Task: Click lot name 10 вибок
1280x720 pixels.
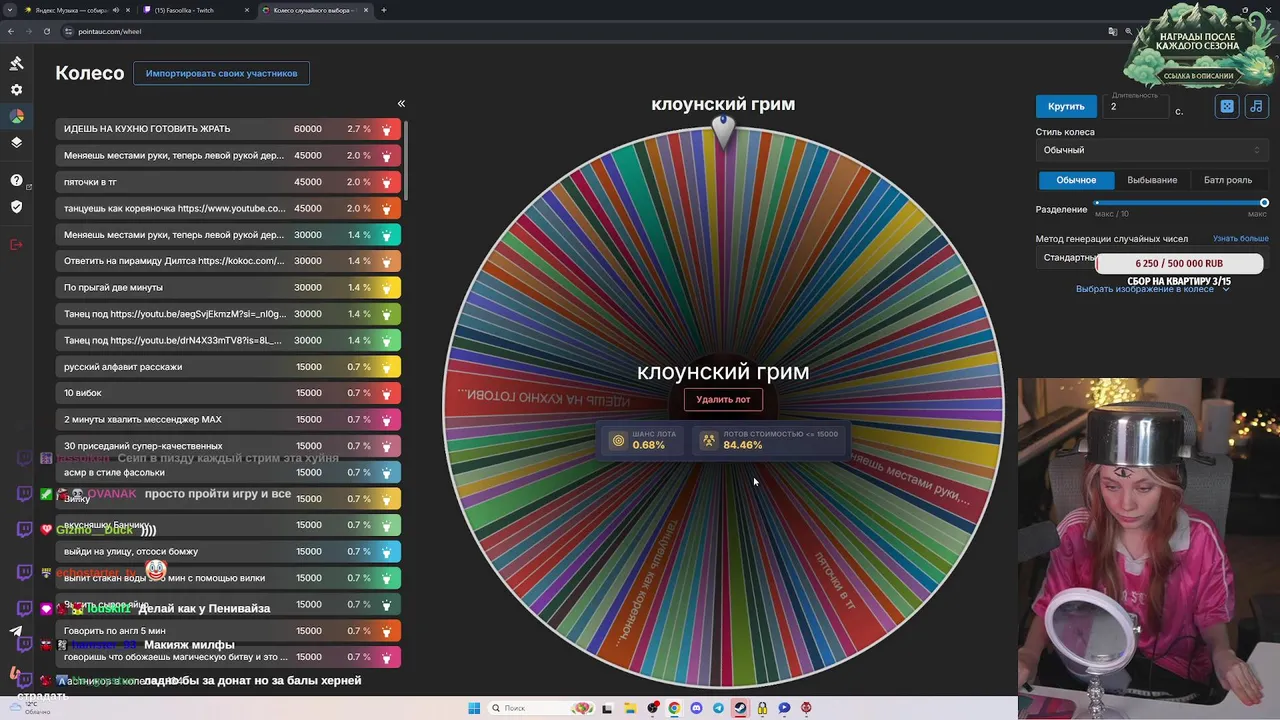Action: click(x=83, y=393)
